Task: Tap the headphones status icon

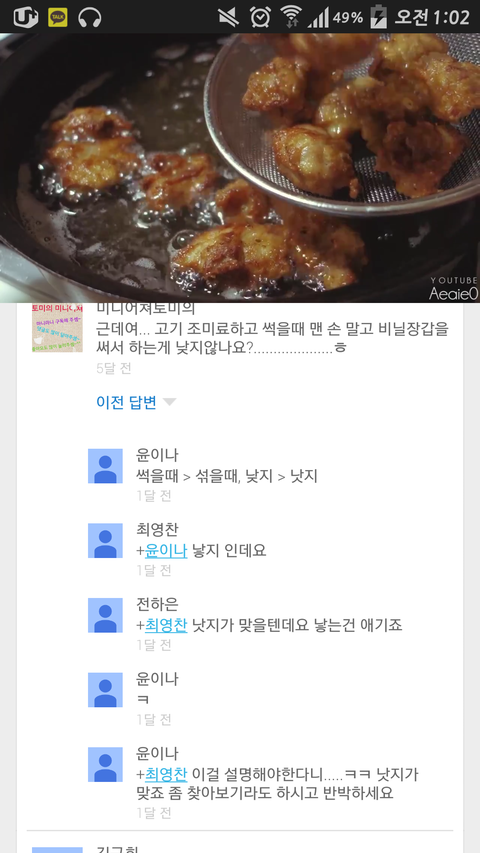Action: (90, 17)
